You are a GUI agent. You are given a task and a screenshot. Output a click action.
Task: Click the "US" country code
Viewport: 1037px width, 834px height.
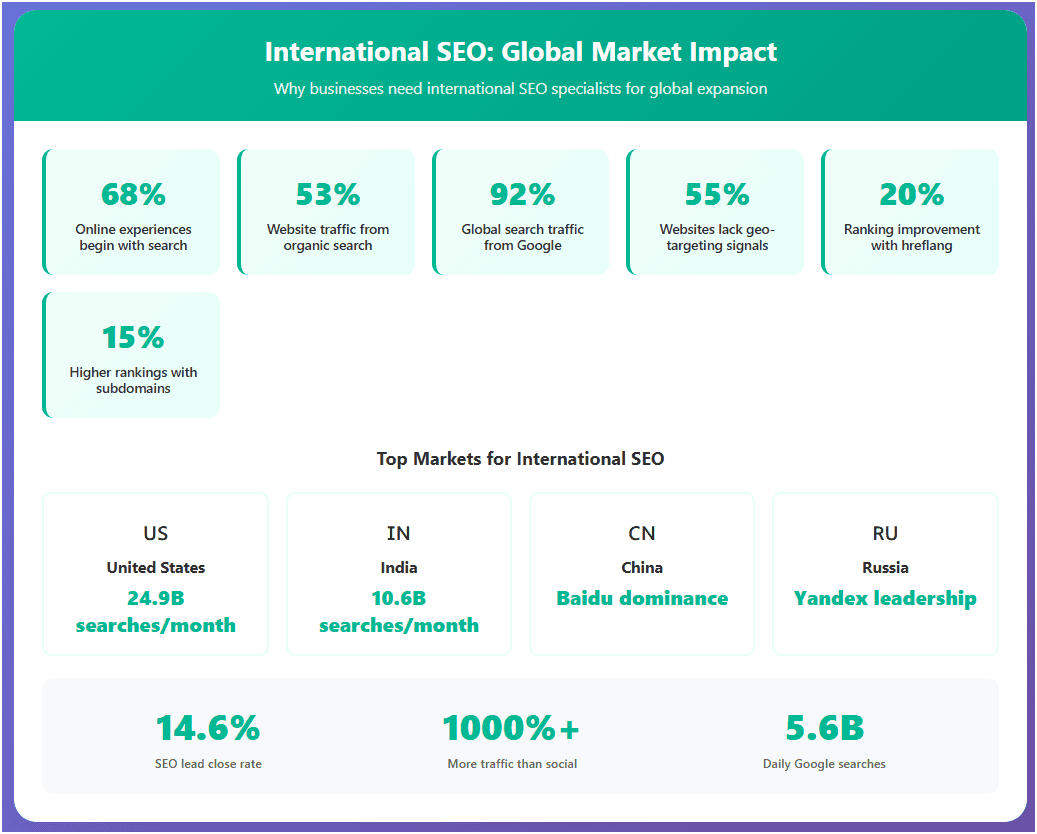(155, 533)
